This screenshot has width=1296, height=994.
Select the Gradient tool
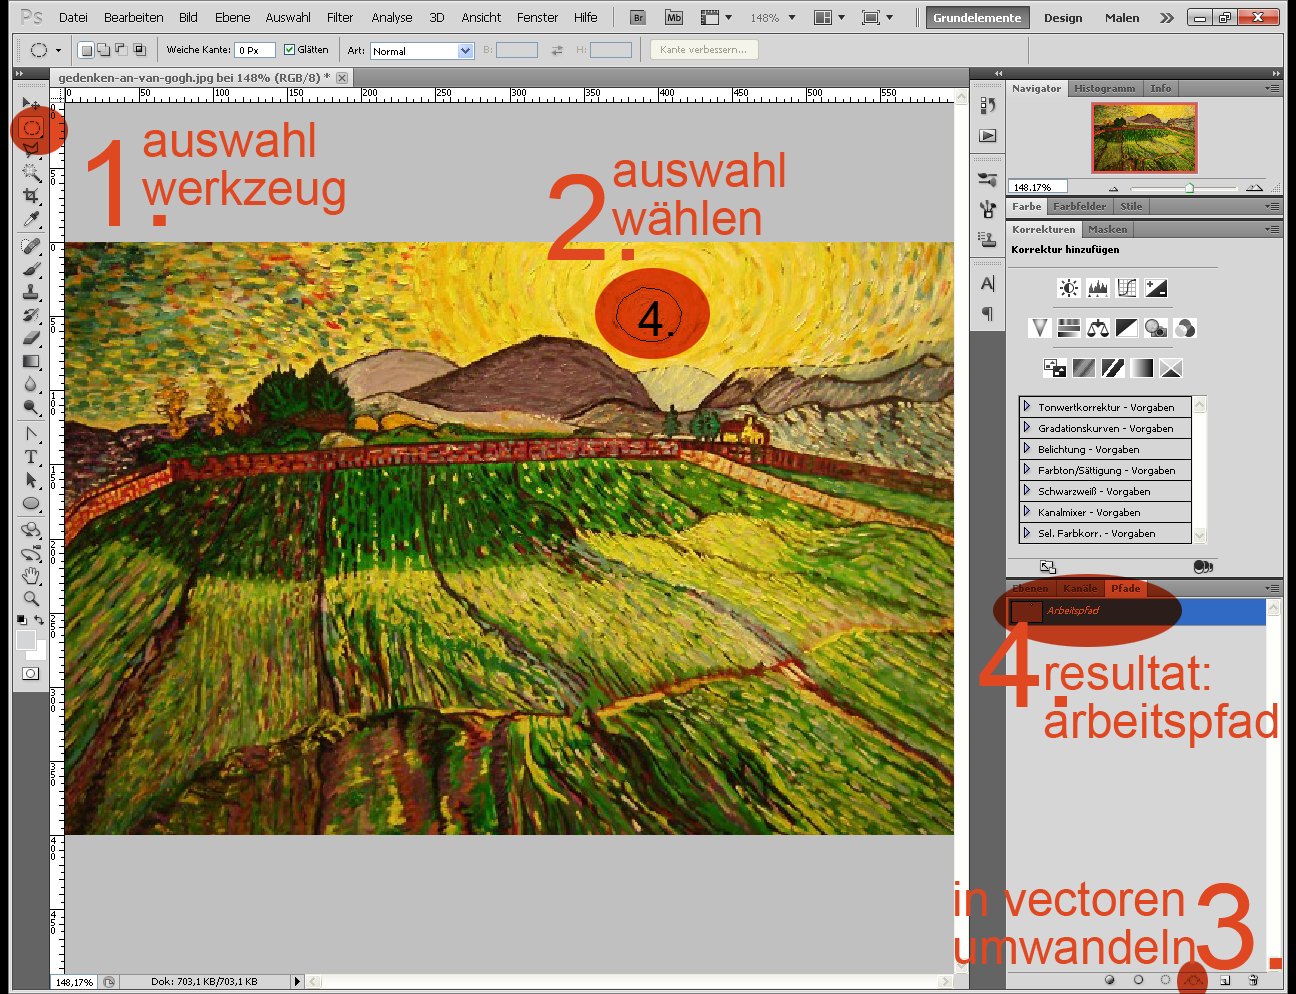tap(31, 361)
